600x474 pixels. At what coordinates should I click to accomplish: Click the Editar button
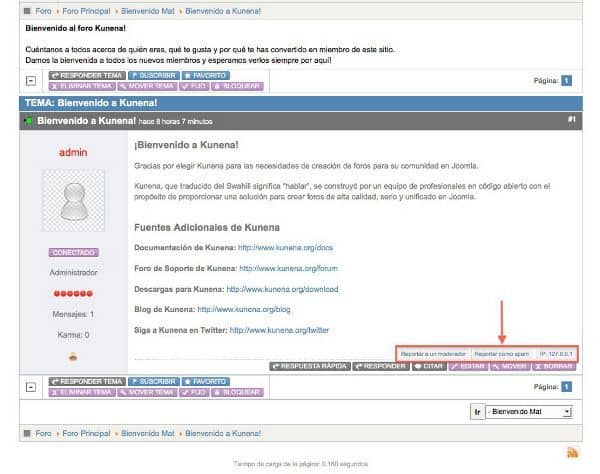pyautogui.click(x=468, y=366)
